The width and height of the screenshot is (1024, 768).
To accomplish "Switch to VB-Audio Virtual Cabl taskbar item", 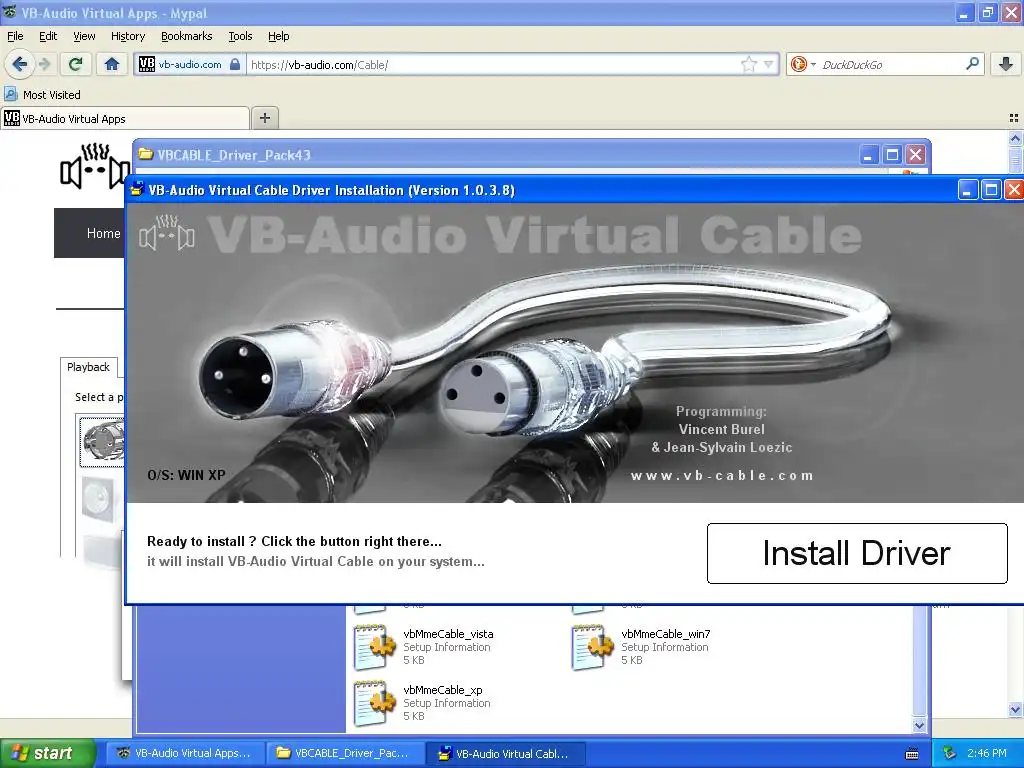I will point(505,753).
